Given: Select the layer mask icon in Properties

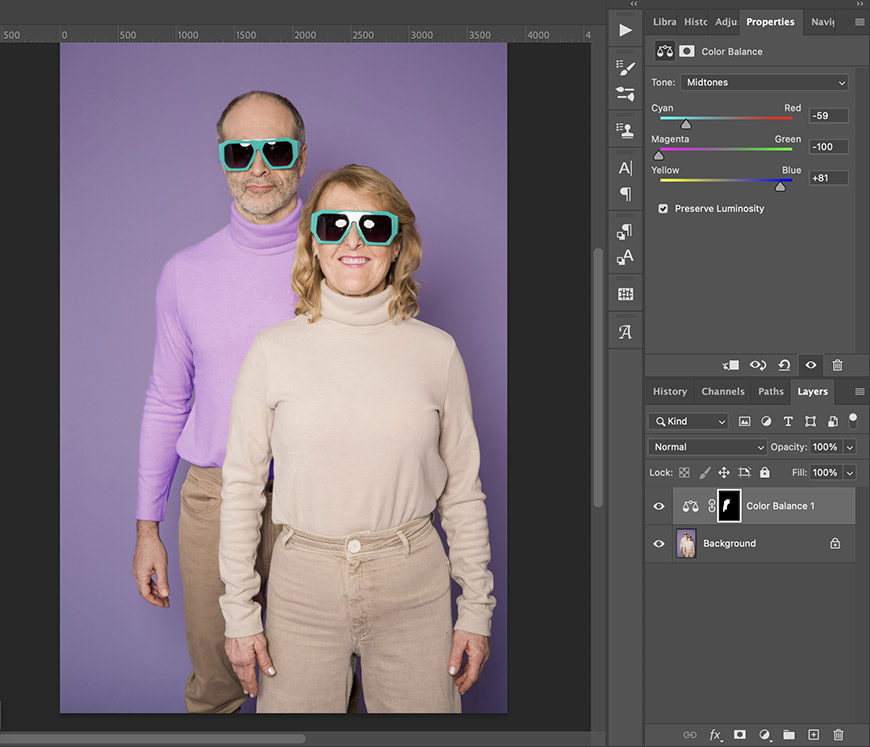Looking at the screenshot, I should coord(686,51).
